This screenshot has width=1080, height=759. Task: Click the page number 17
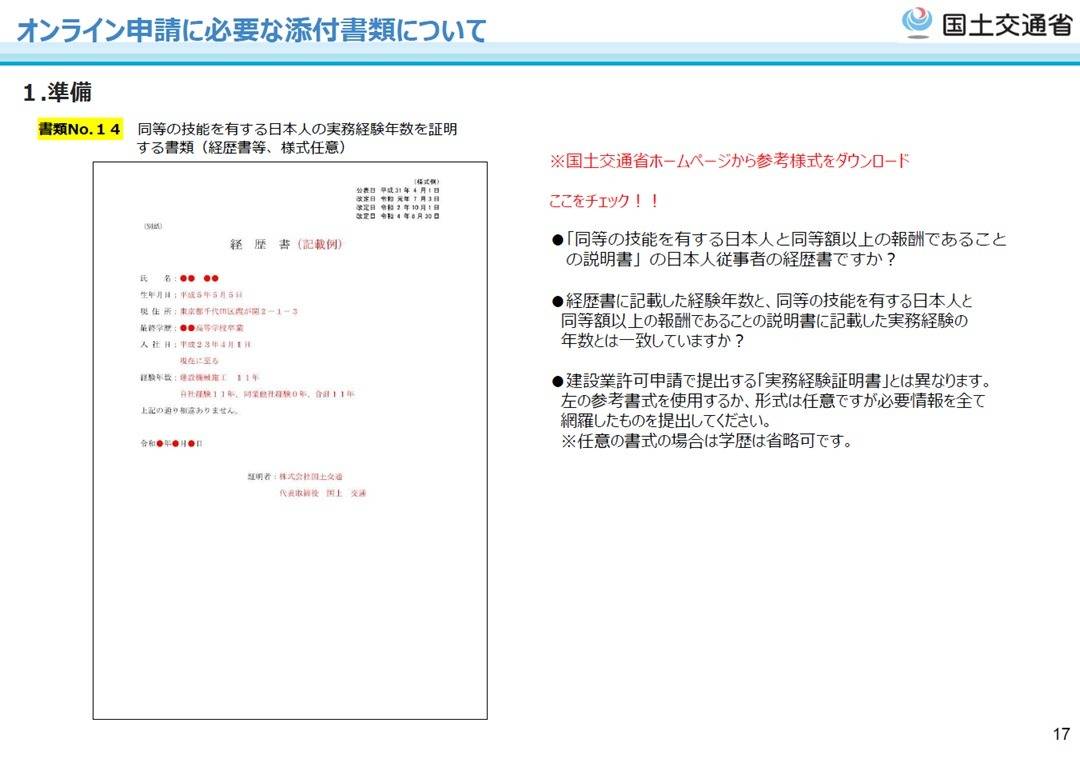(1061, 734)
